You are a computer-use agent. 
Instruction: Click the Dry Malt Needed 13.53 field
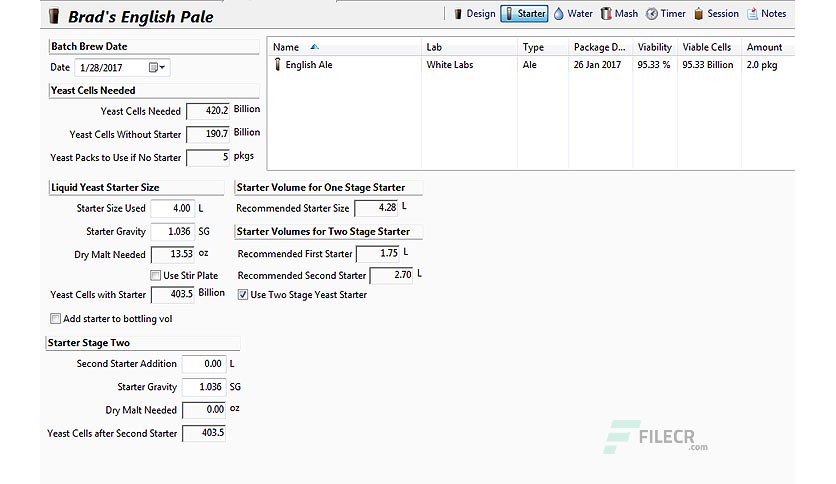pos(172,254)
